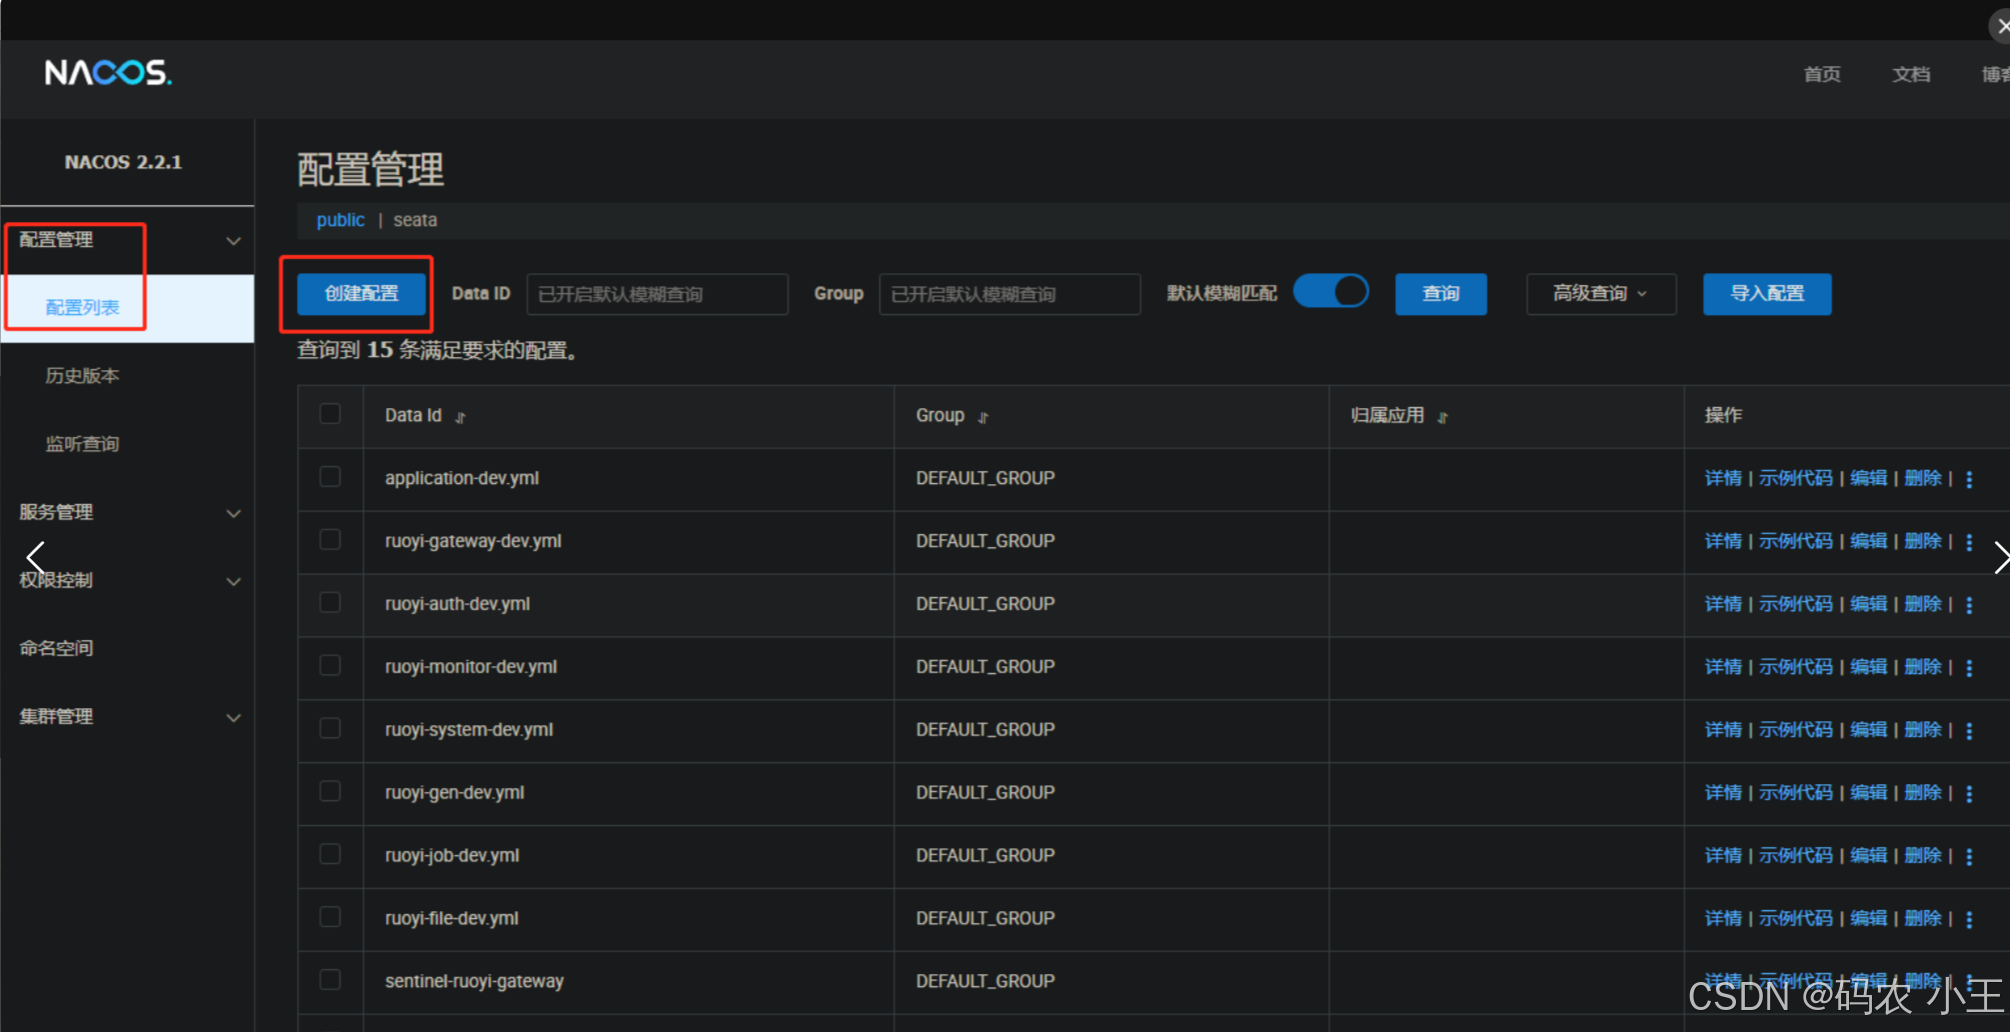Check the ruoyi-gen-dev.yml row checkbox
Image resolution: width=2010 pixels, height=1032 pixels.
pos(330,792)
